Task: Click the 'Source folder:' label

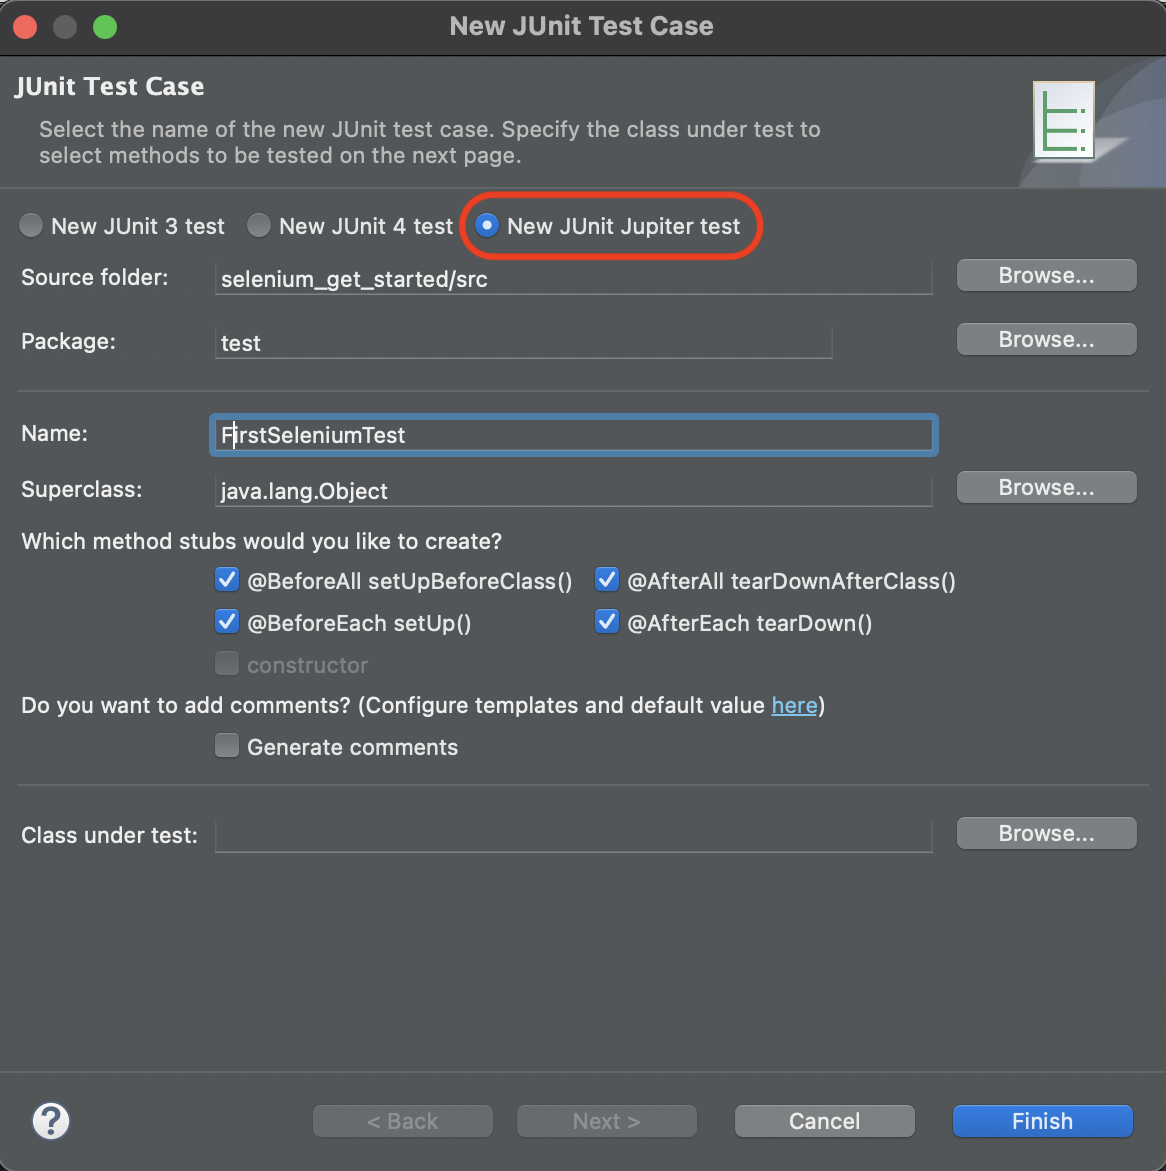Action: pyautogui.click(x=95, y=278)
